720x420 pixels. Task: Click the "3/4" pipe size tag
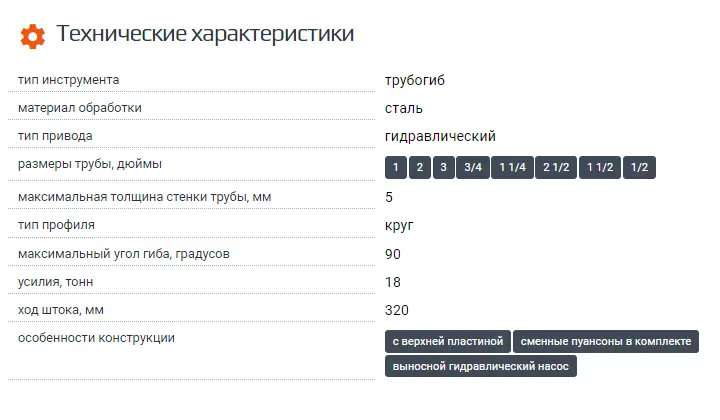coord(473,168)
